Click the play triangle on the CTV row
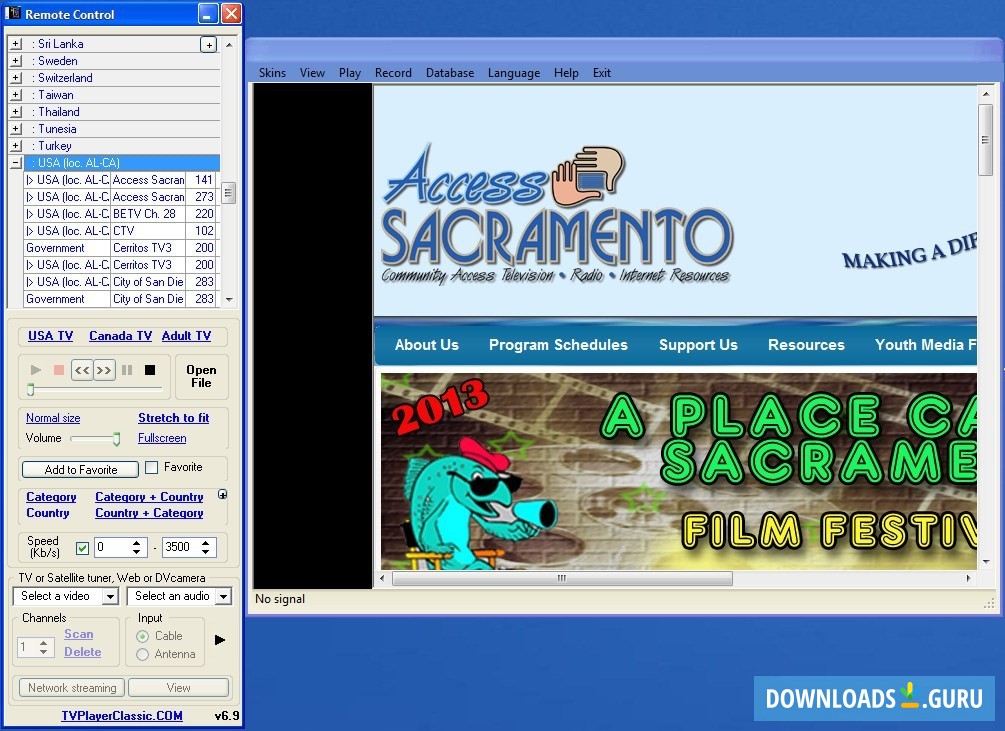This screenshot has width=1005, height=731. 29,231
